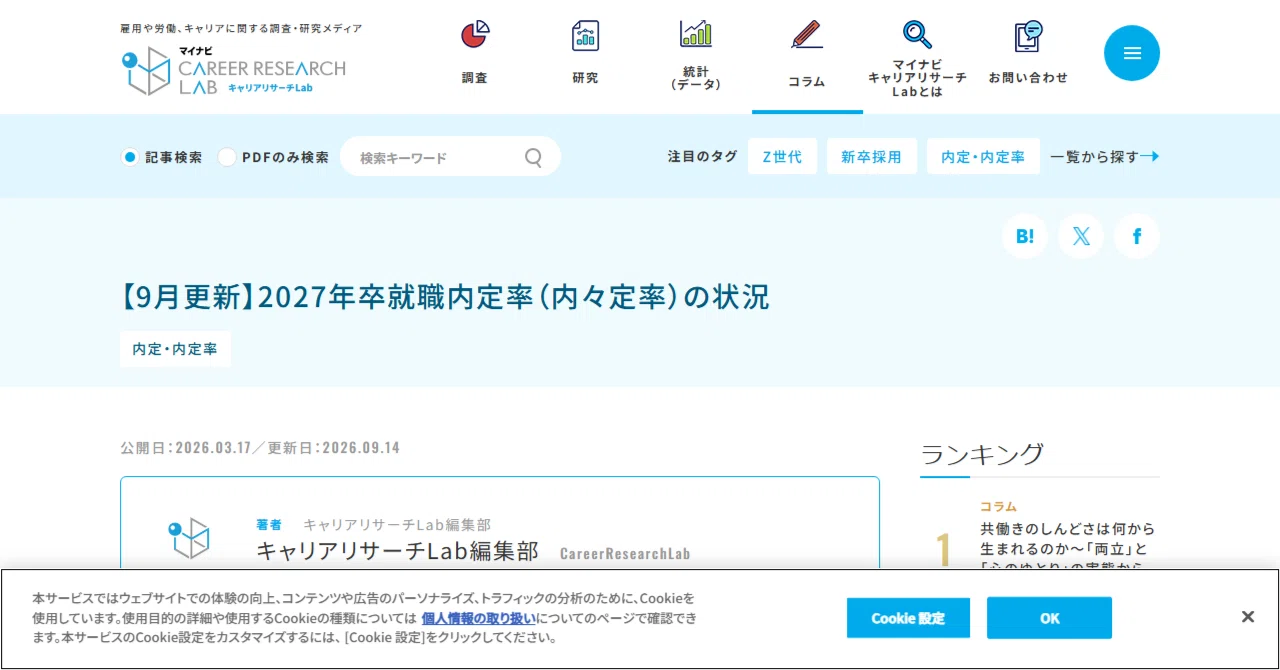Click author name キャリアリサーチLab編集部
This screenshot has width=1280, height=670.
click(397, 551)
